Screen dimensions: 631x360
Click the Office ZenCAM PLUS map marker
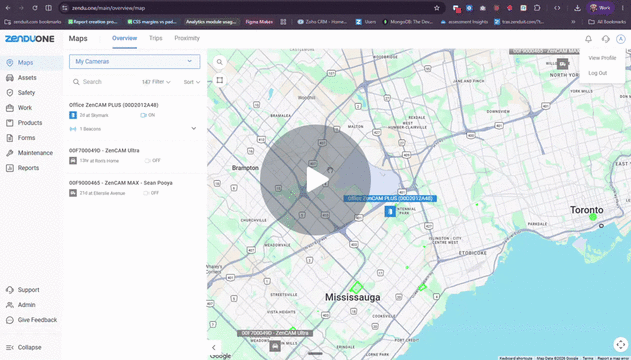pos(390,211)
